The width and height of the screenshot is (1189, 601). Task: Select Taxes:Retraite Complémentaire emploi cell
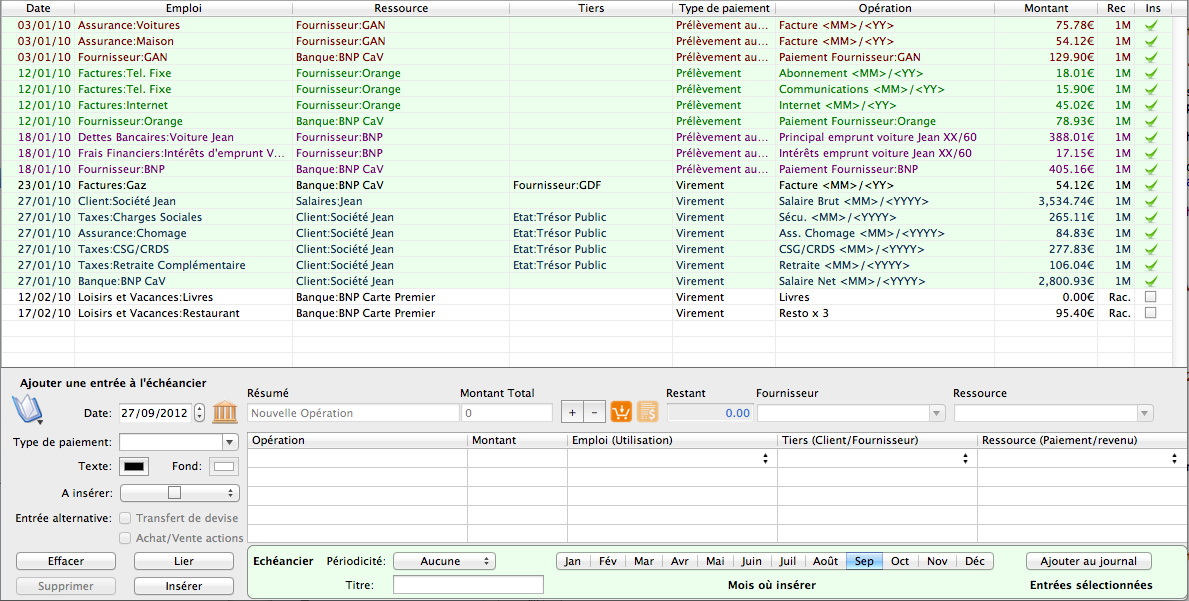[184, 265]
